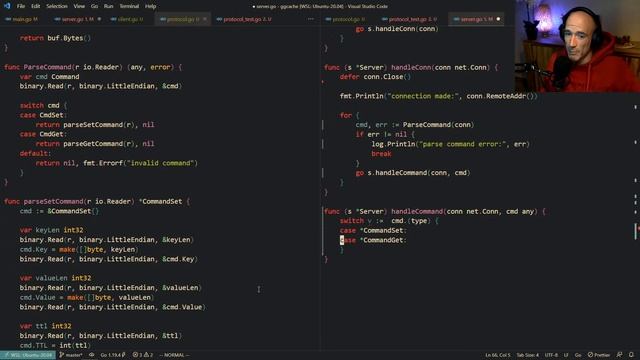Open the Go menu
The width and height of the screenshot is (640, 360).
(94, 6)
